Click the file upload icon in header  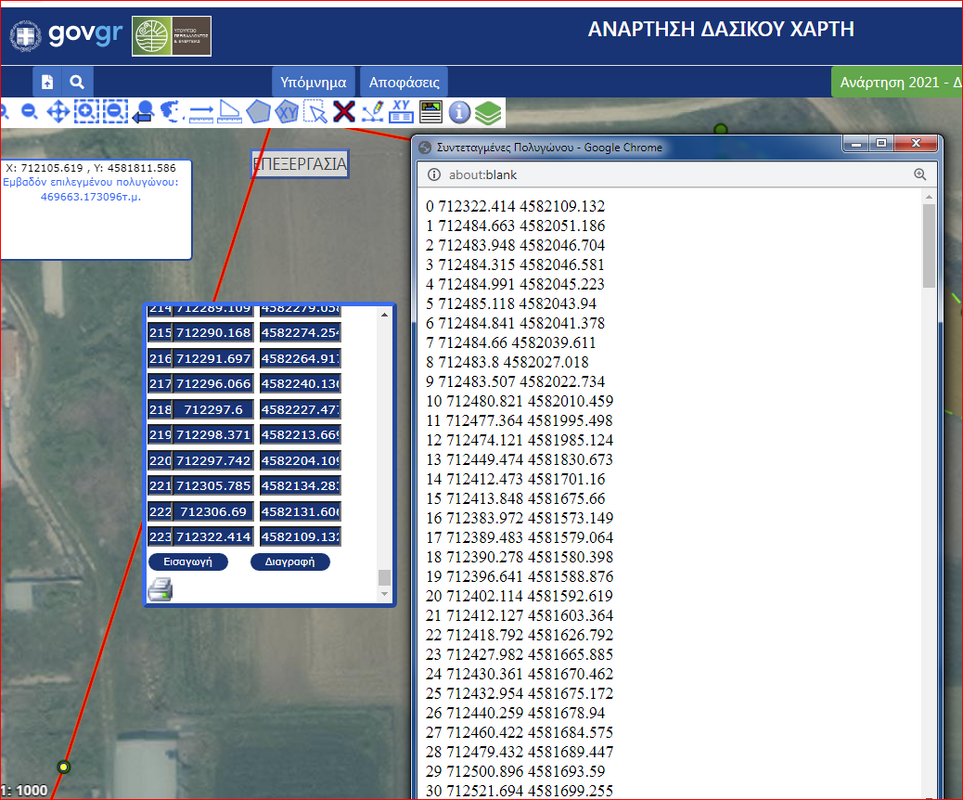[x=47, y=82]
